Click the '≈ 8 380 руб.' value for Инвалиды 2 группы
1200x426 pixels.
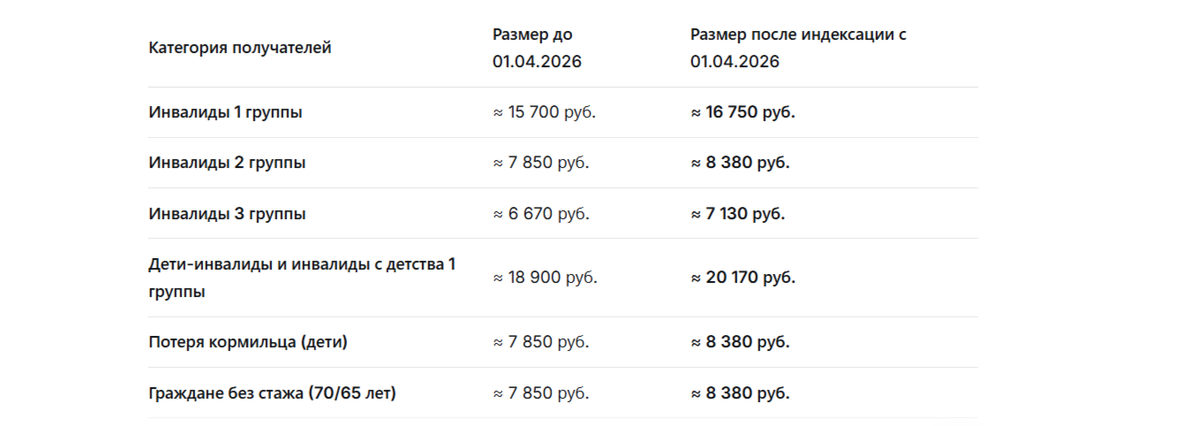[x=740, y=163]
